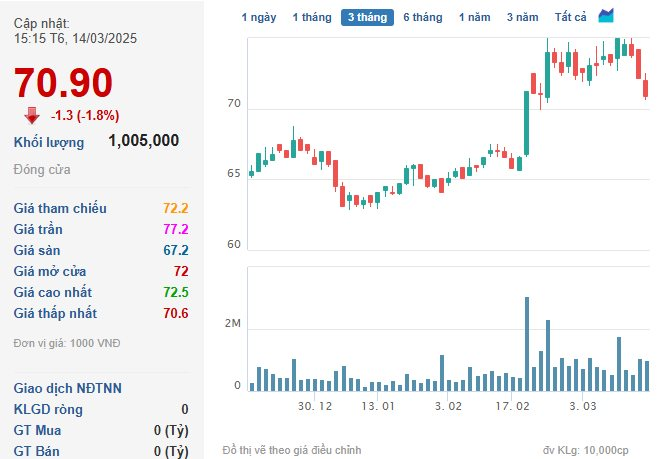
Task: Click the Giá tham chiếu label
Action: coord(60,208)
